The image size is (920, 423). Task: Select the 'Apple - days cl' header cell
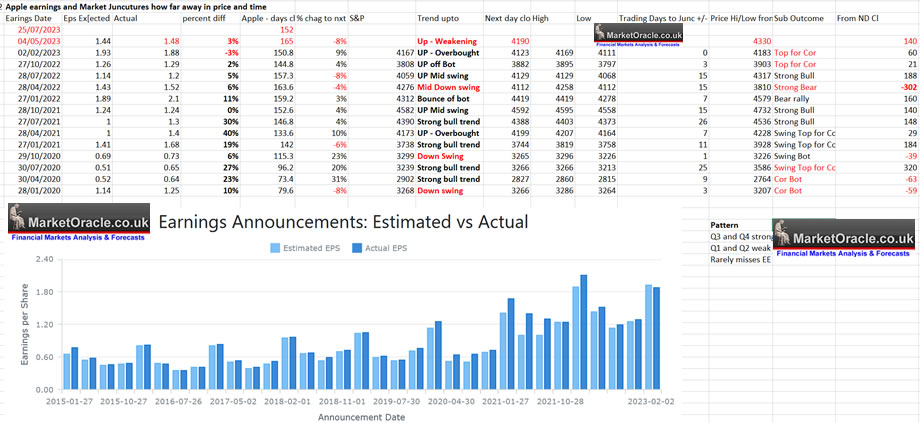coord(268,19)
